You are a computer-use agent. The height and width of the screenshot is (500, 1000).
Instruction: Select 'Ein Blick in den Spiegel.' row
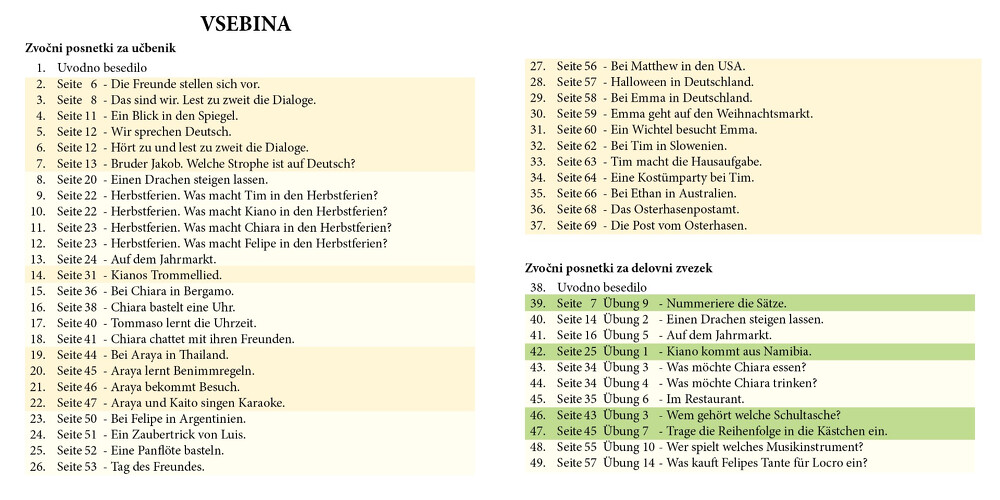(x=250, y=115)
